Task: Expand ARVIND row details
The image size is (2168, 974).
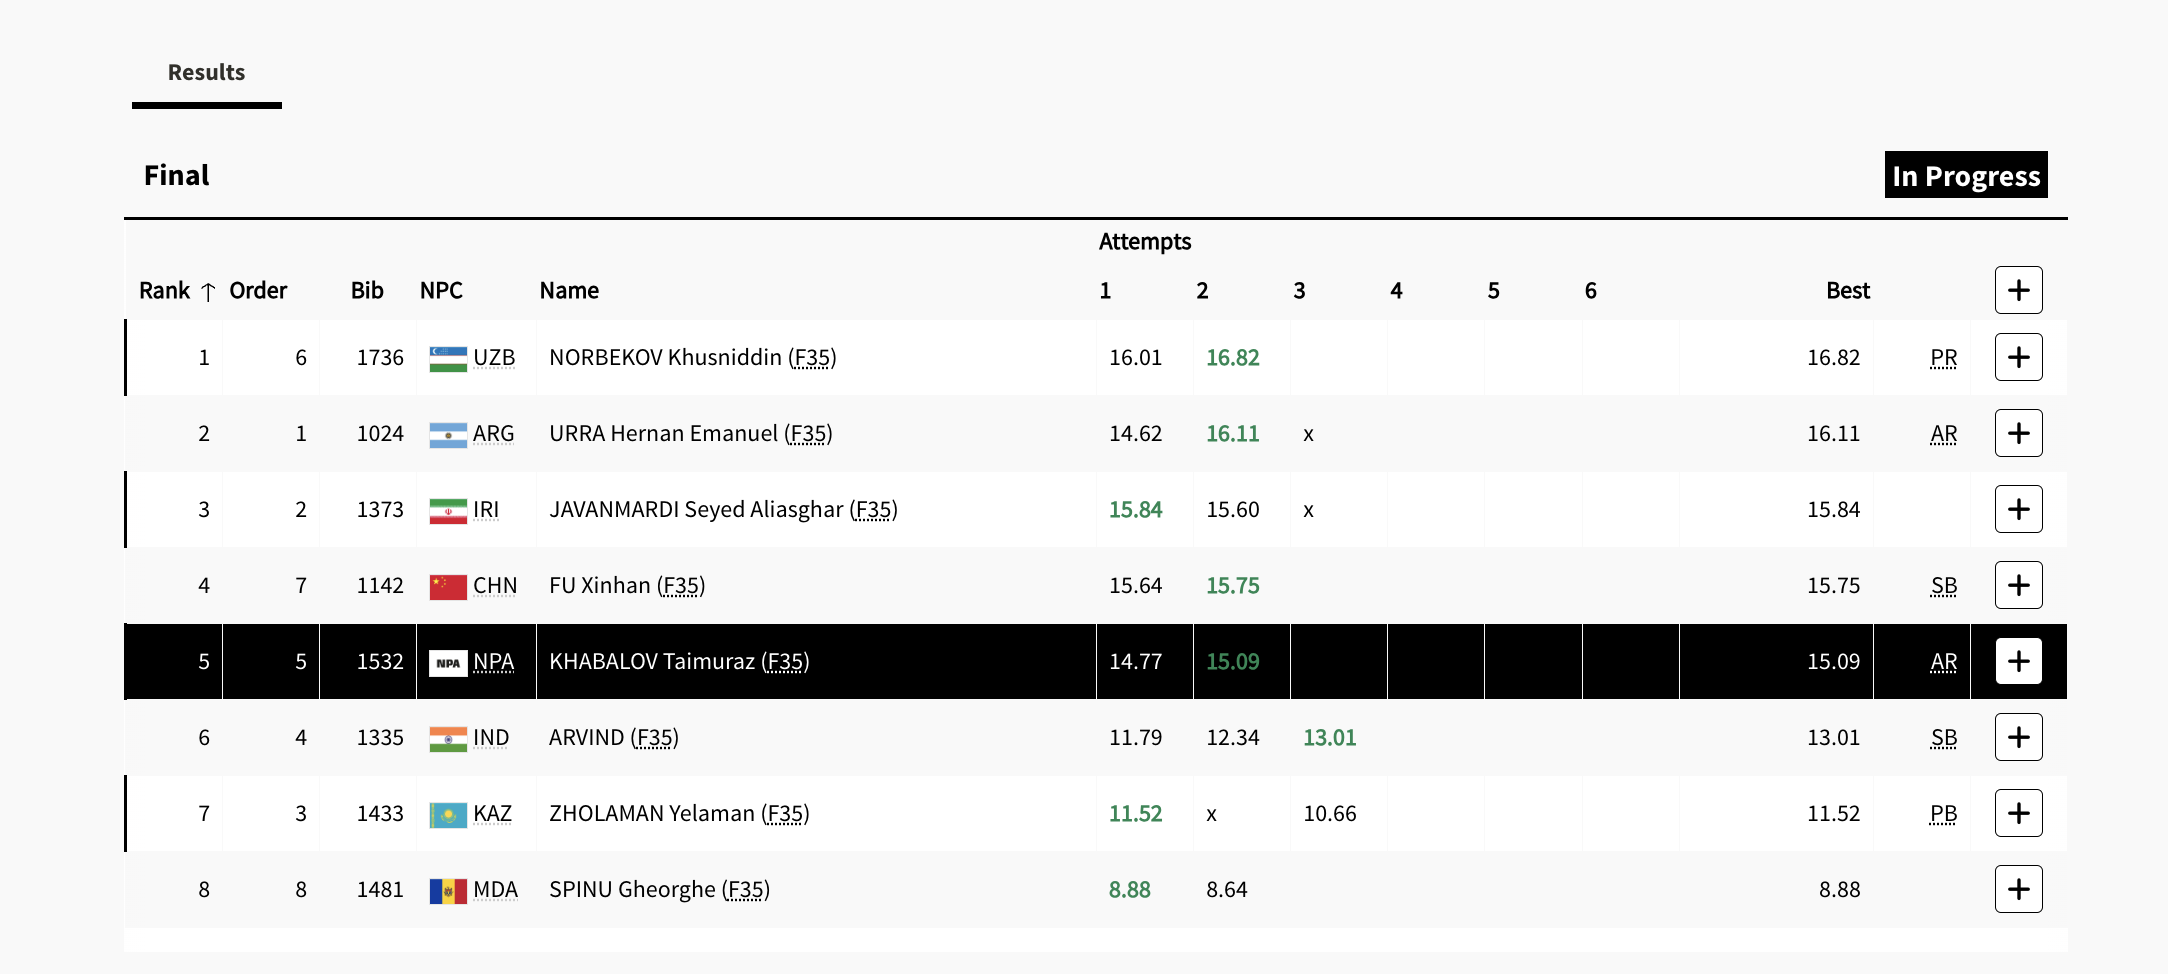Action: tap(2018, 737)
